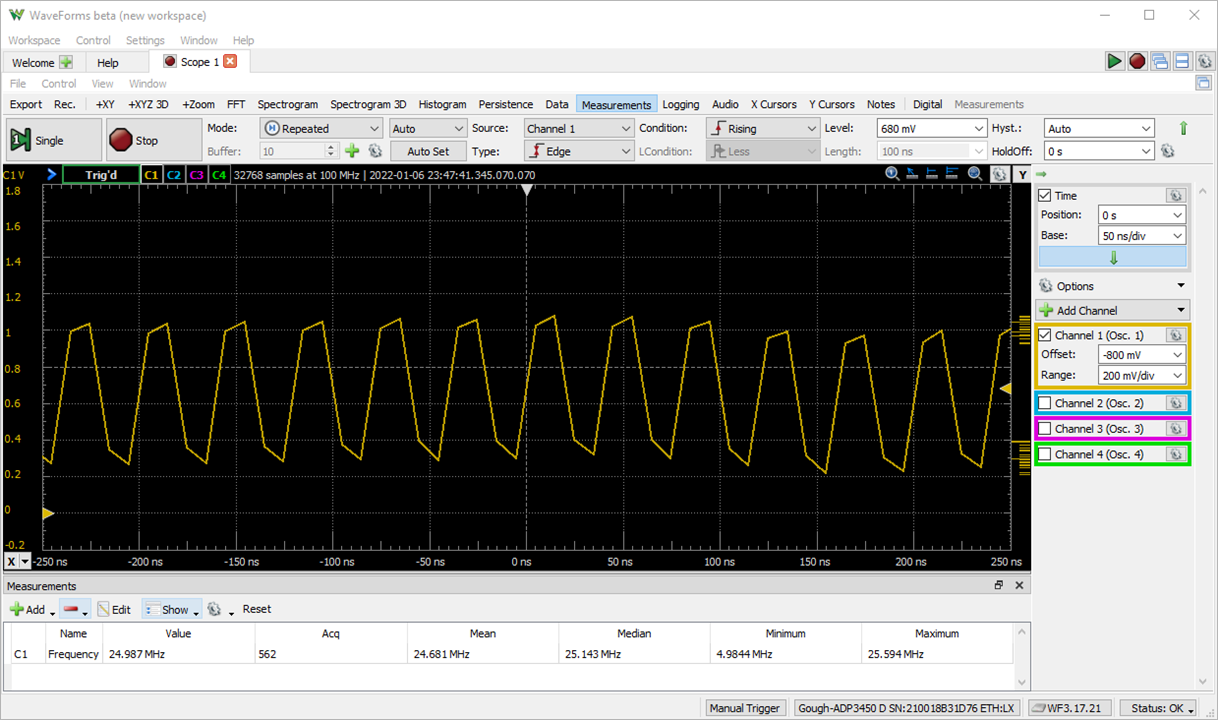The width and height of the screenshot is (1218, 720).
Task: Toggle C2 channel button above plot
Action: (174, 174)
